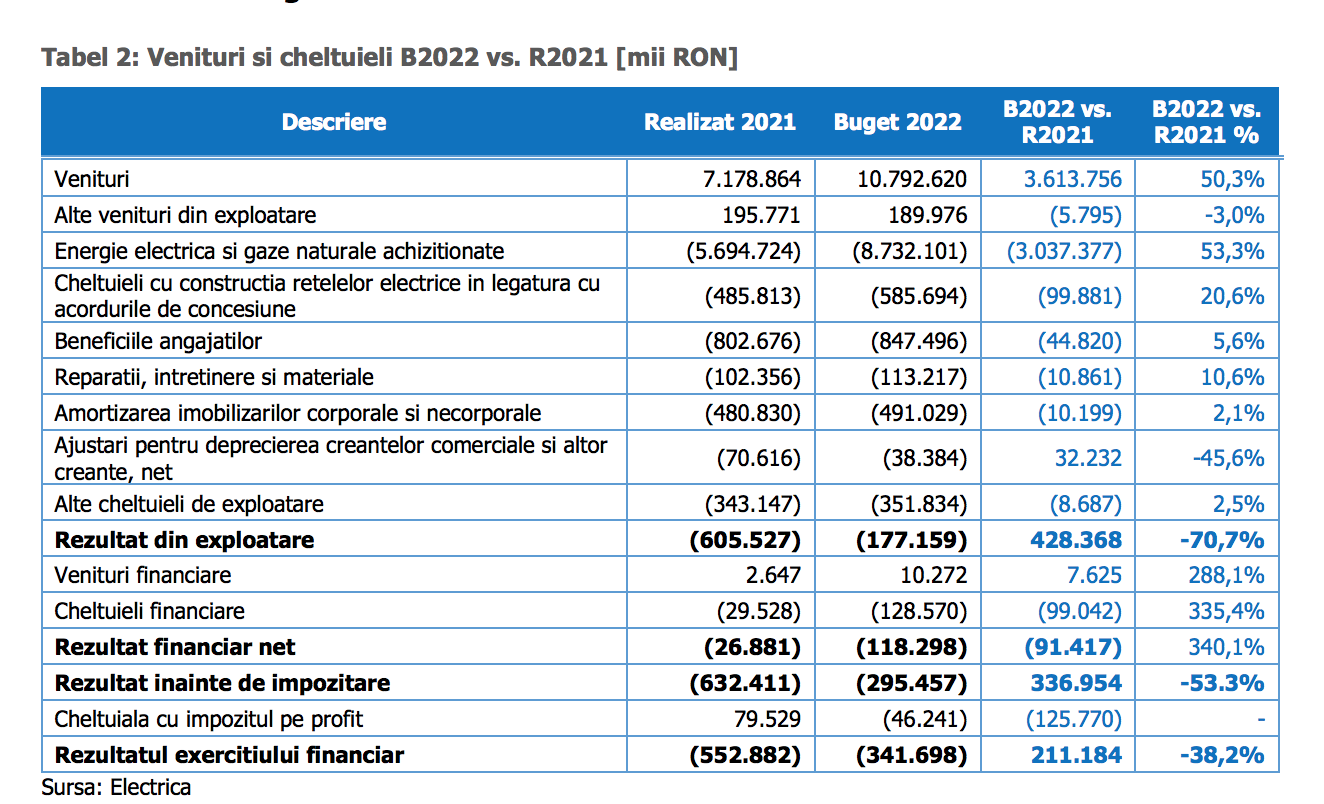The image size is (1324, 804).
Task: Click the bold 428.368 value
Action: 1076,540
